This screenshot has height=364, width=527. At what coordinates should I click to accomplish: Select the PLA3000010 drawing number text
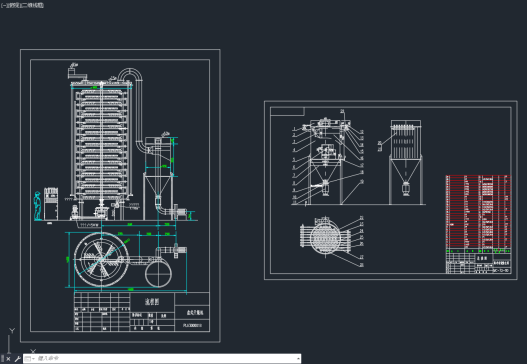pos(192,325)
